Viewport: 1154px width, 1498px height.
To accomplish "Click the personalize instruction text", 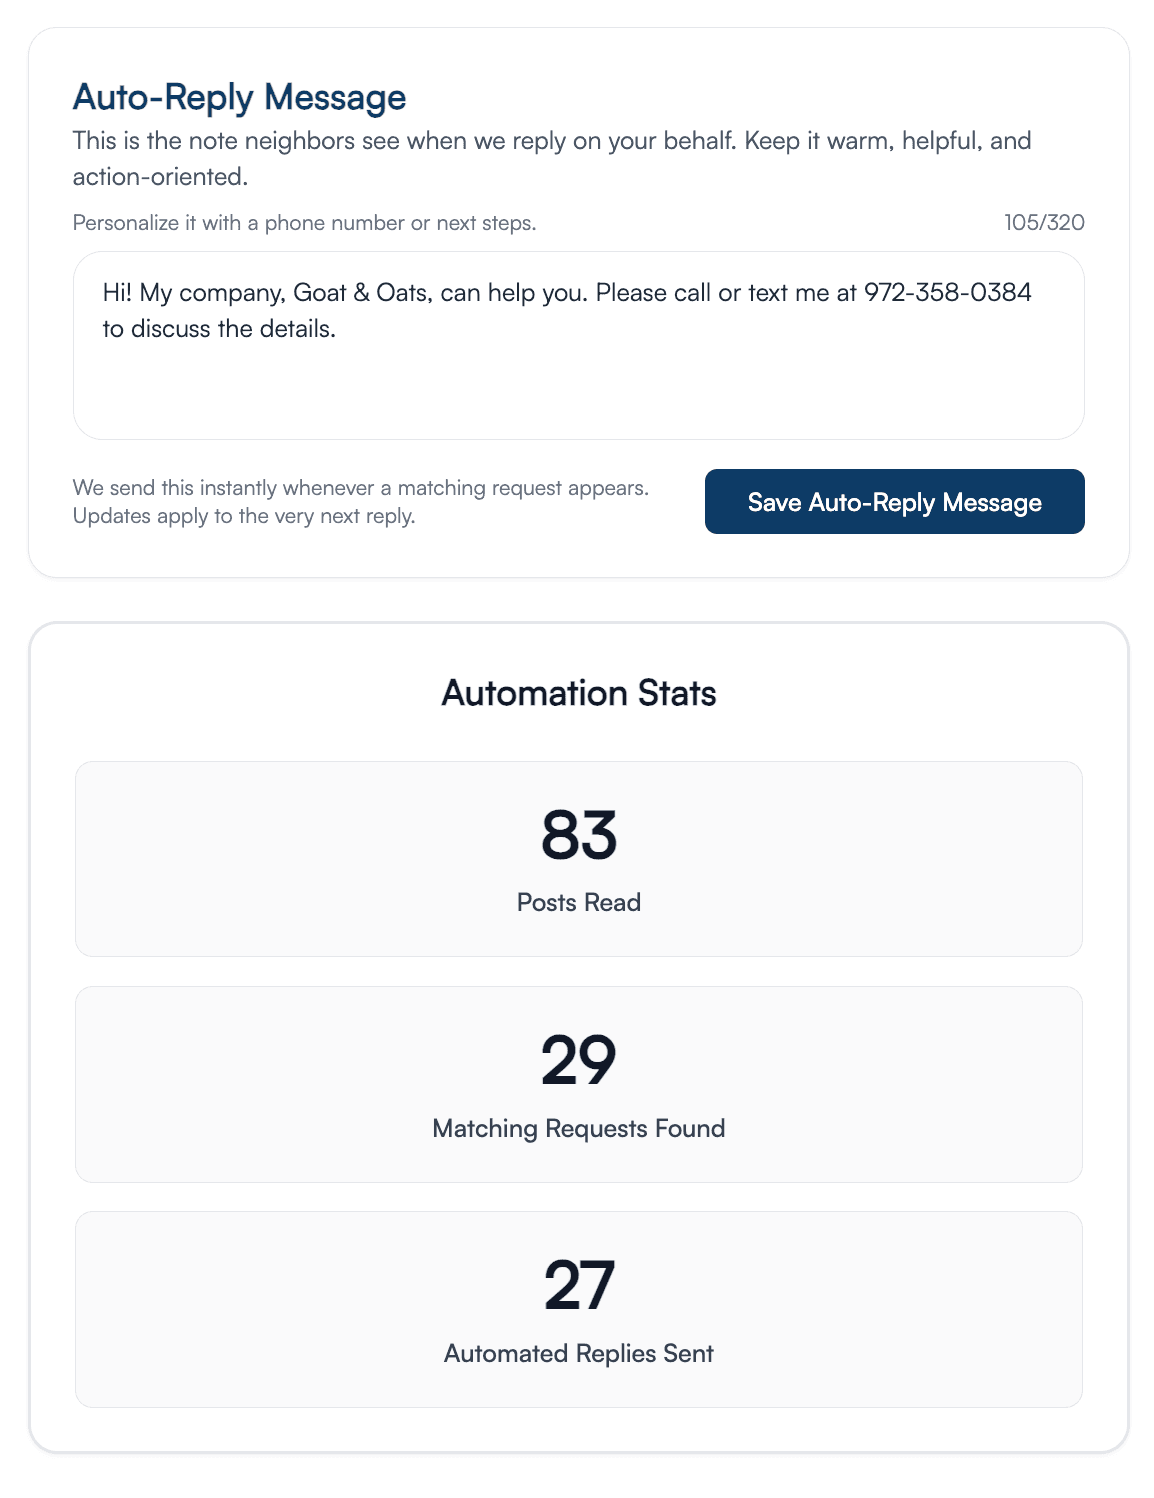I will tap(304, 222).
